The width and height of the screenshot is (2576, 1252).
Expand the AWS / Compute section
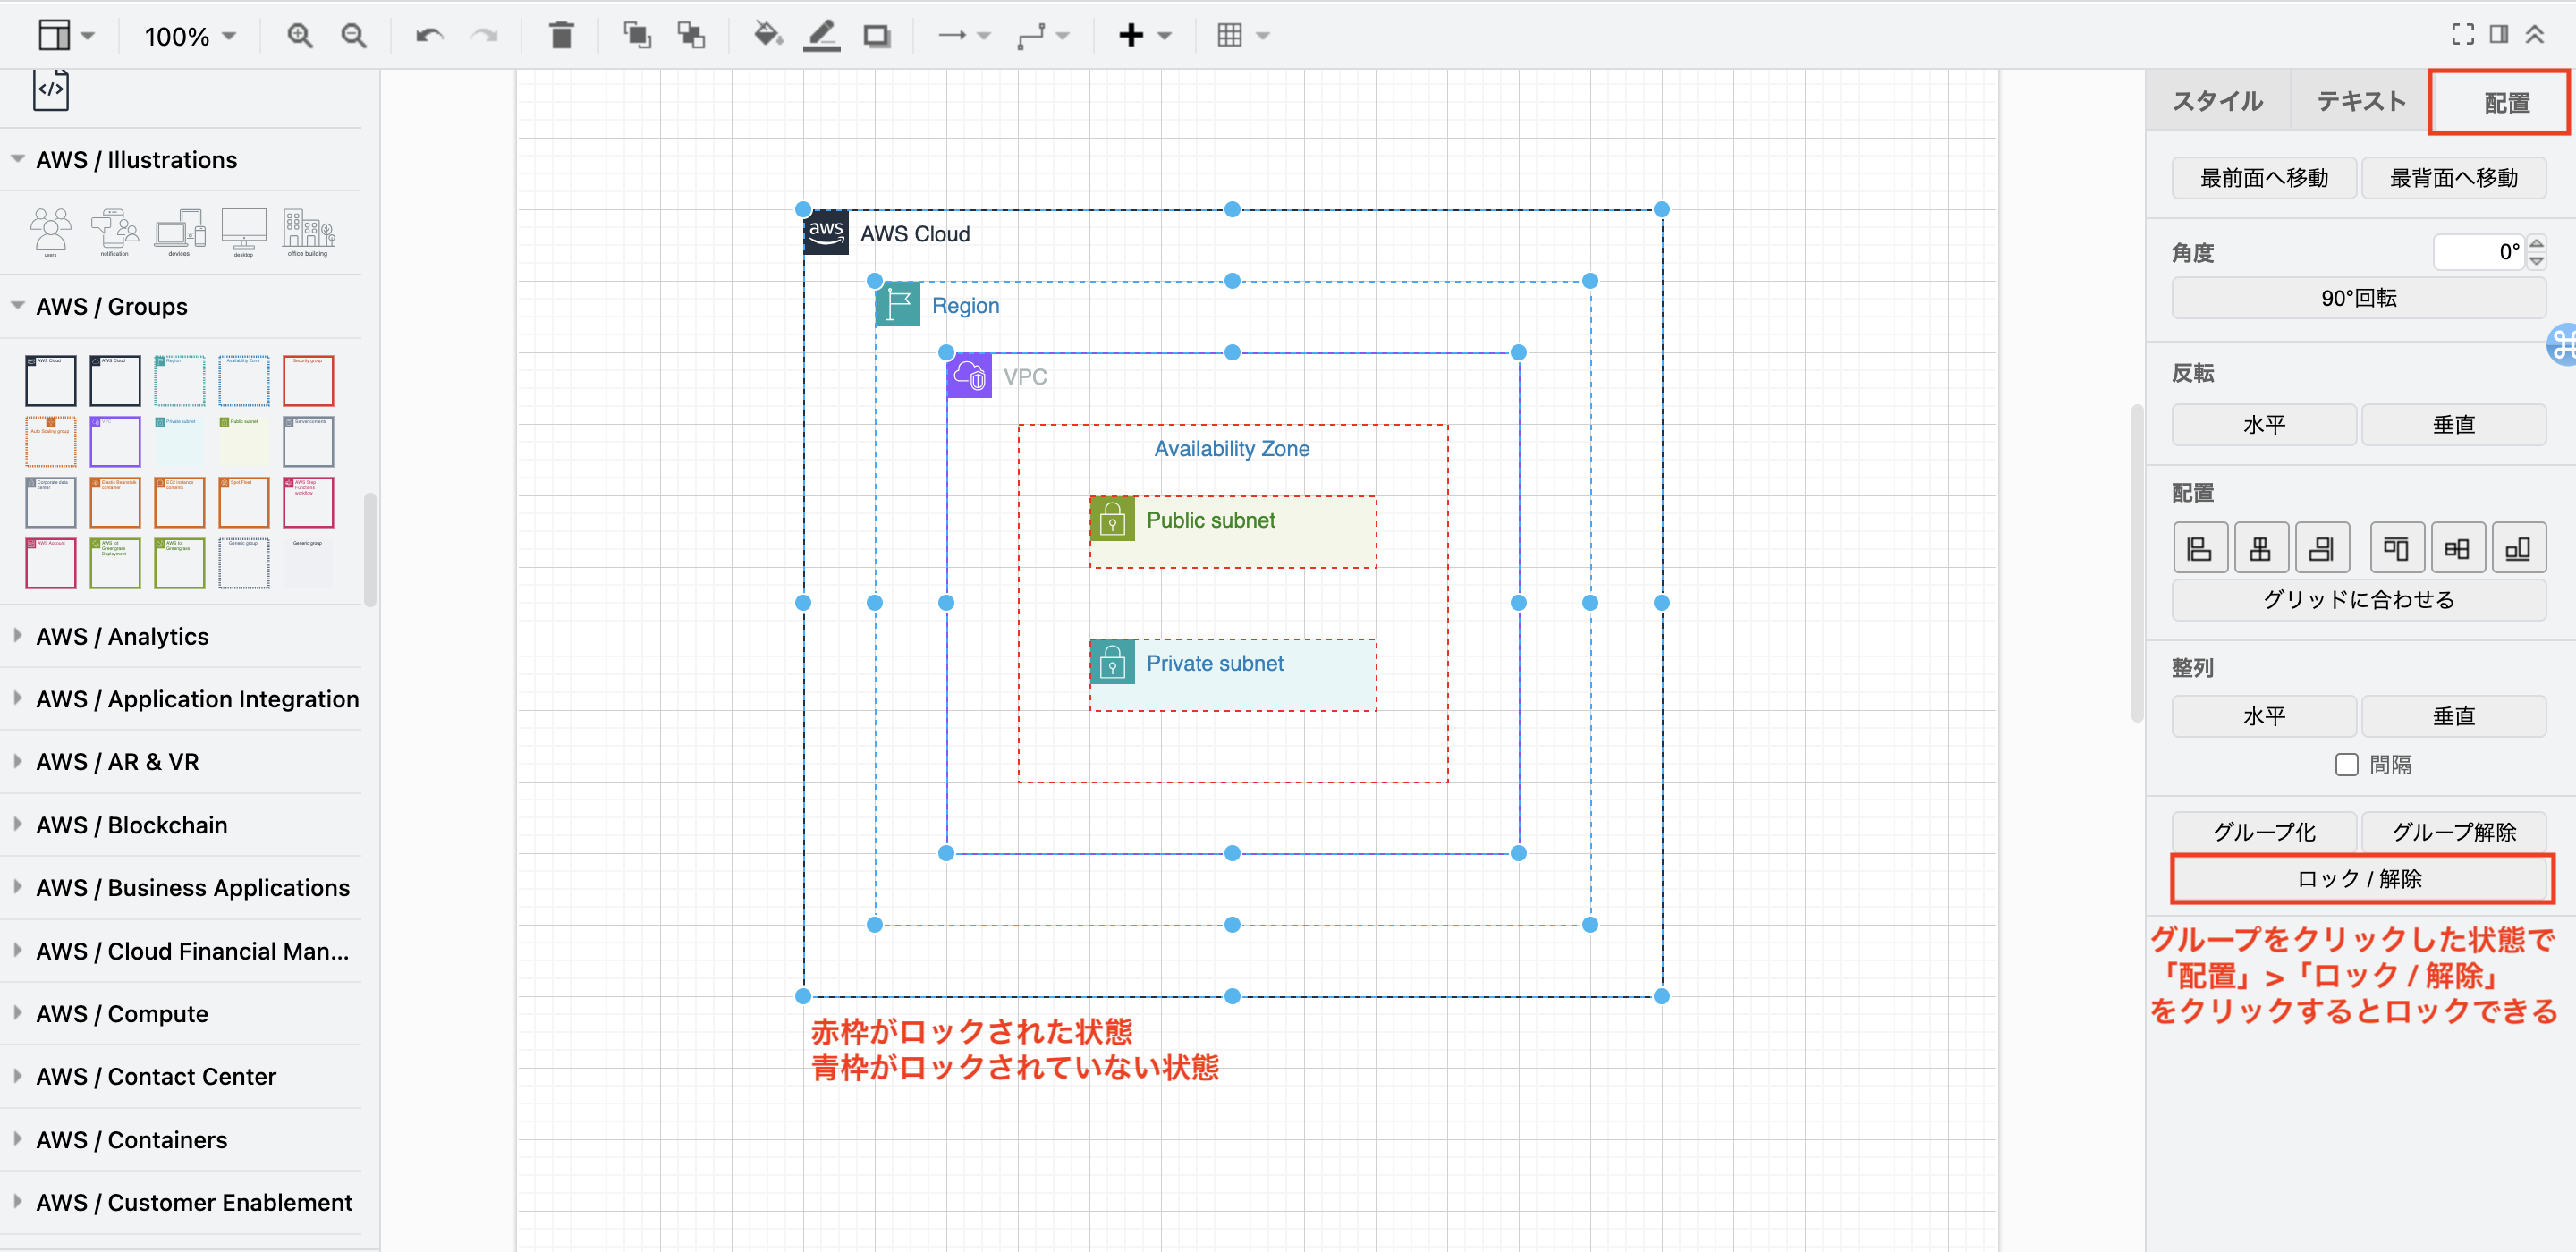pyautogui.click(x=120, y=1013)
